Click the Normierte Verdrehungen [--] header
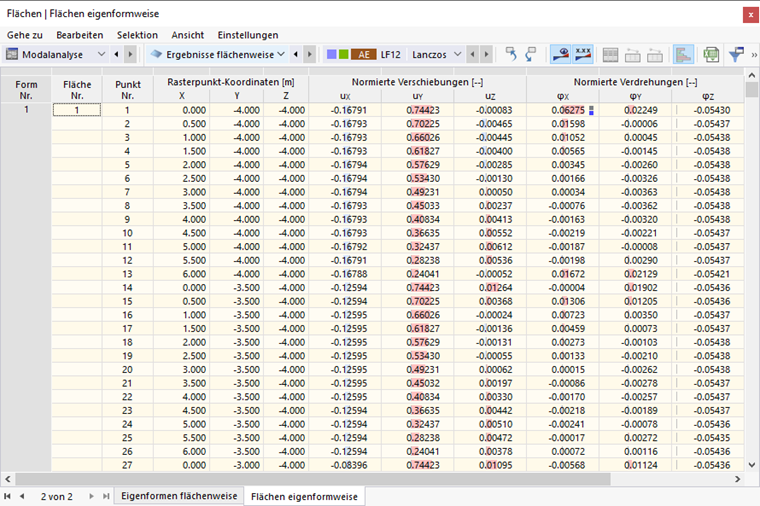The image size is (760, 506). click(635, 82)
